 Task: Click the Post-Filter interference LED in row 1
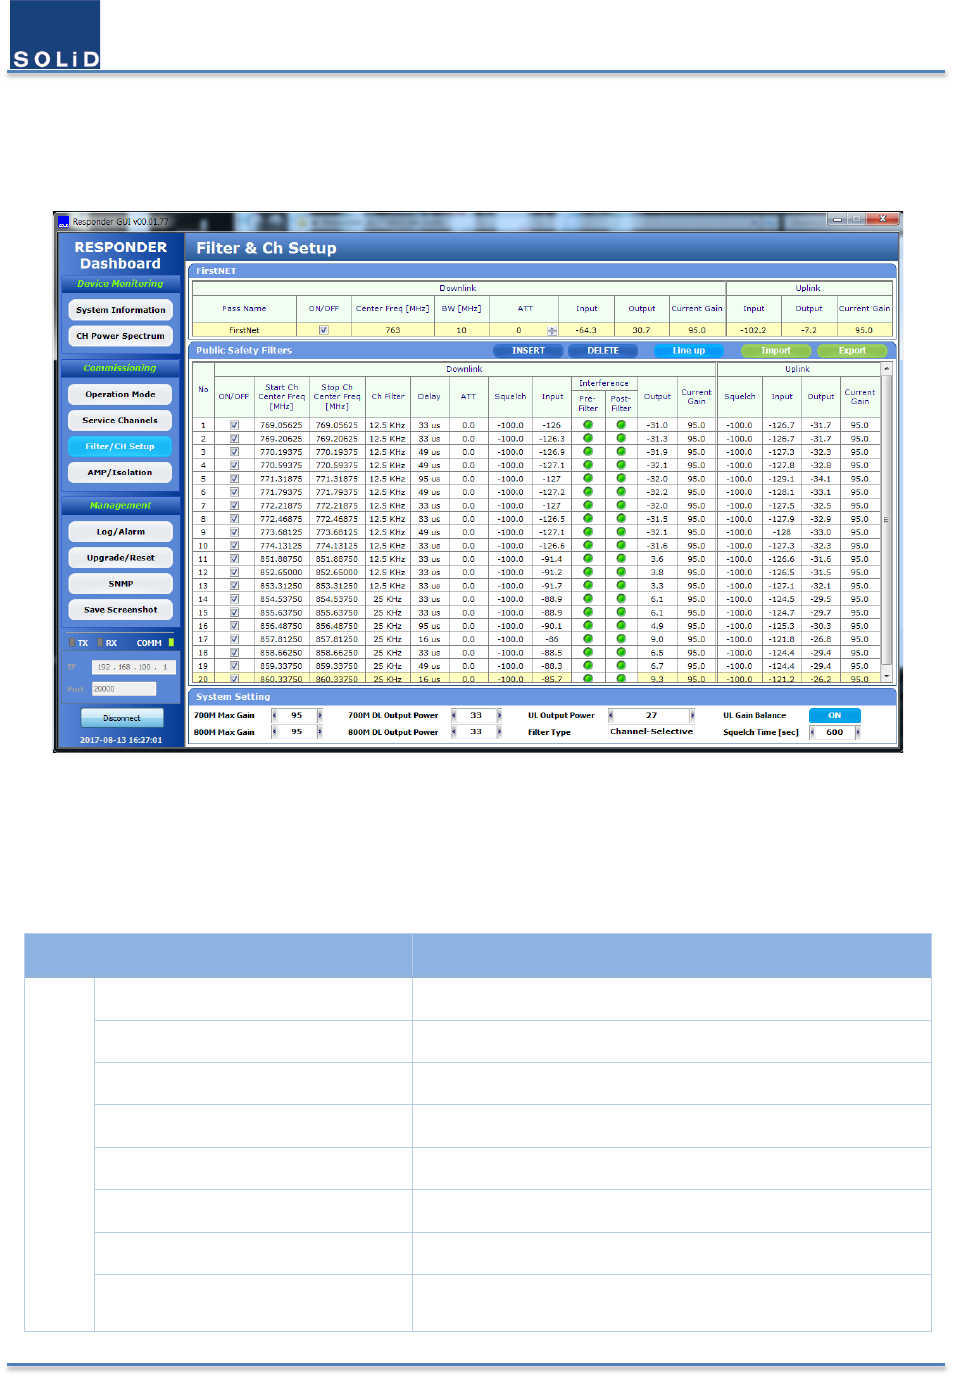621,425
